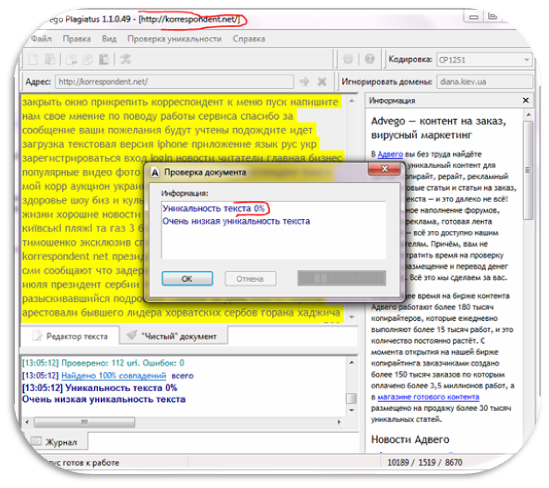Open the Проверка уникальности menu

[174, 39]
